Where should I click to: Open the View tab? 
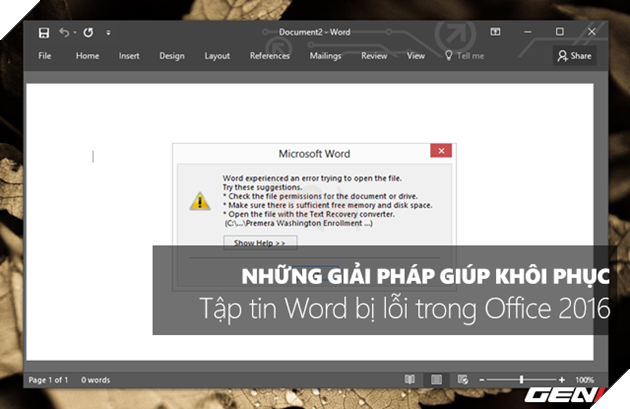click(x=415, y=56)
